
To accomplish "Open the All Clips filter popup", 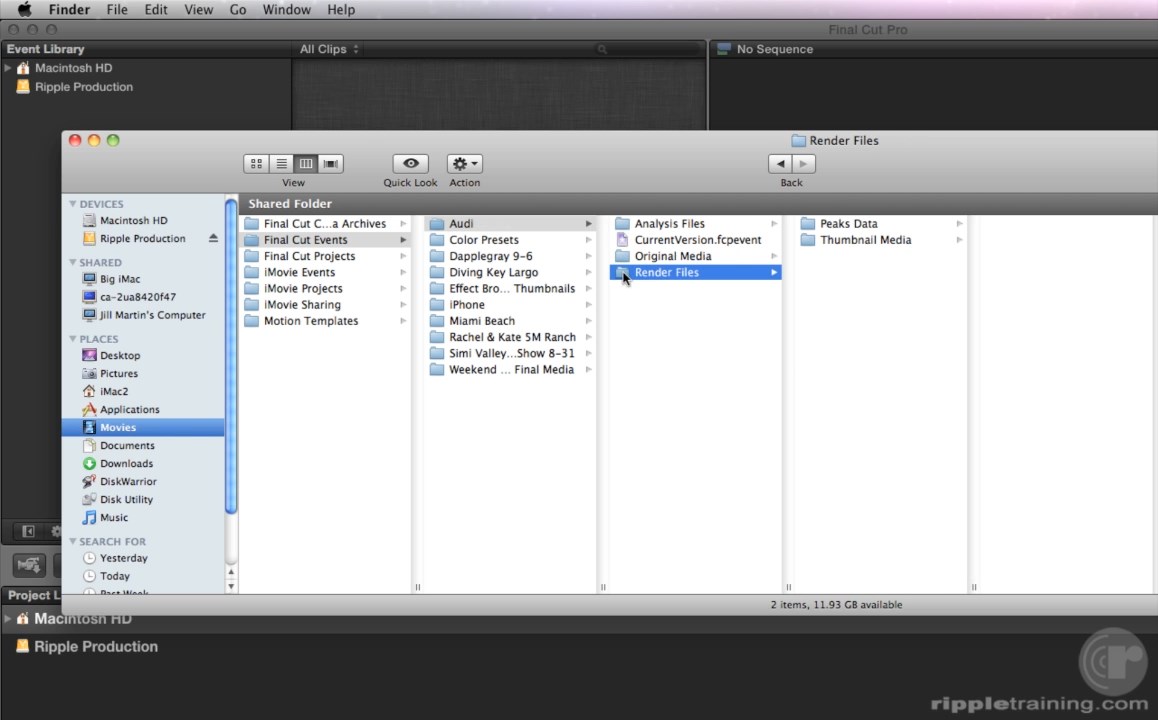I will [x=329, y=49].
